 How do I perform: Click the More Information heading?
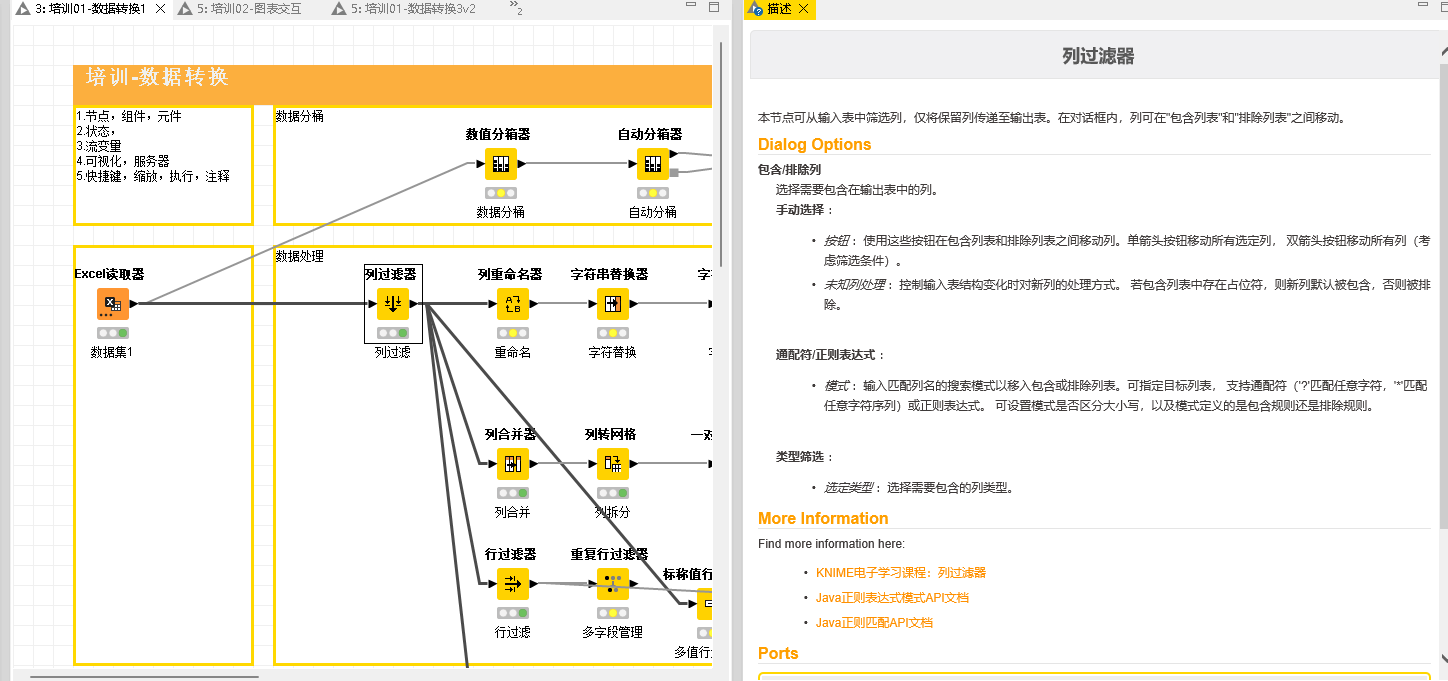click(823, 518)
